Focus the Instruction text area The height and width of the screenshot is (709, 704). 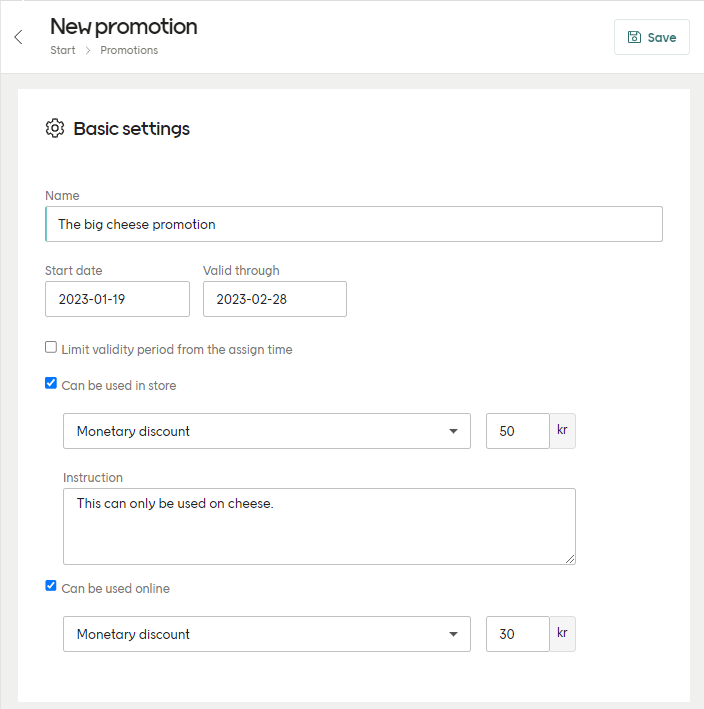[x=319, y=526]
